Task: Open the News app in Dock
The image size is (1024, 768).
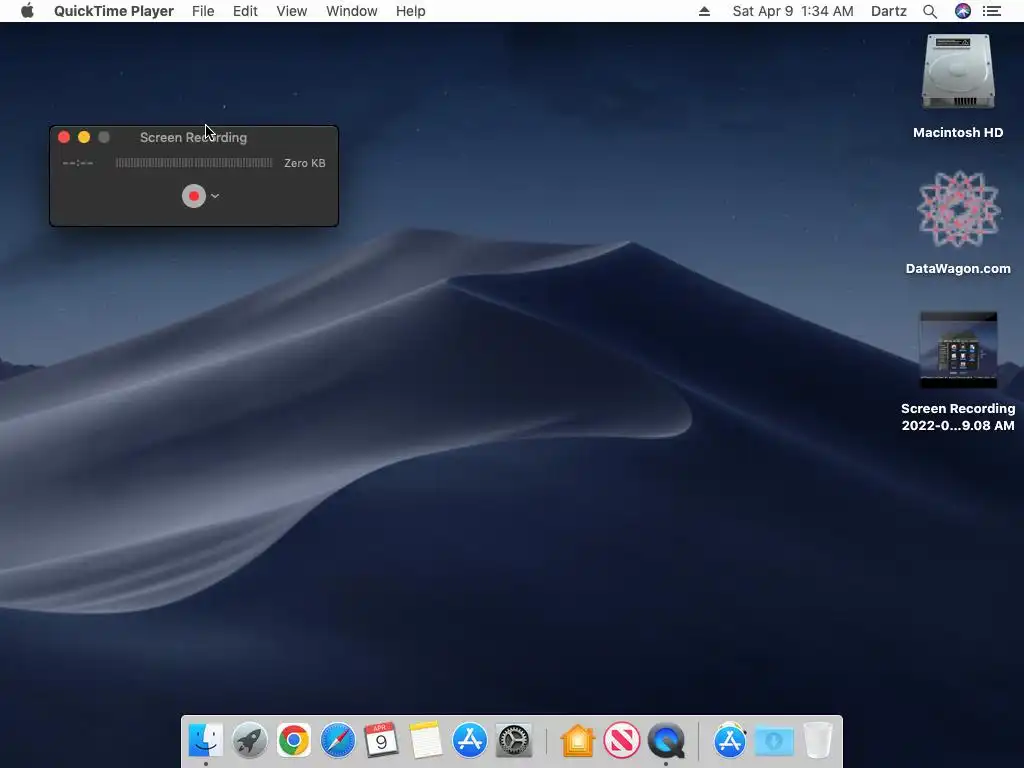Action: point(622,741)
